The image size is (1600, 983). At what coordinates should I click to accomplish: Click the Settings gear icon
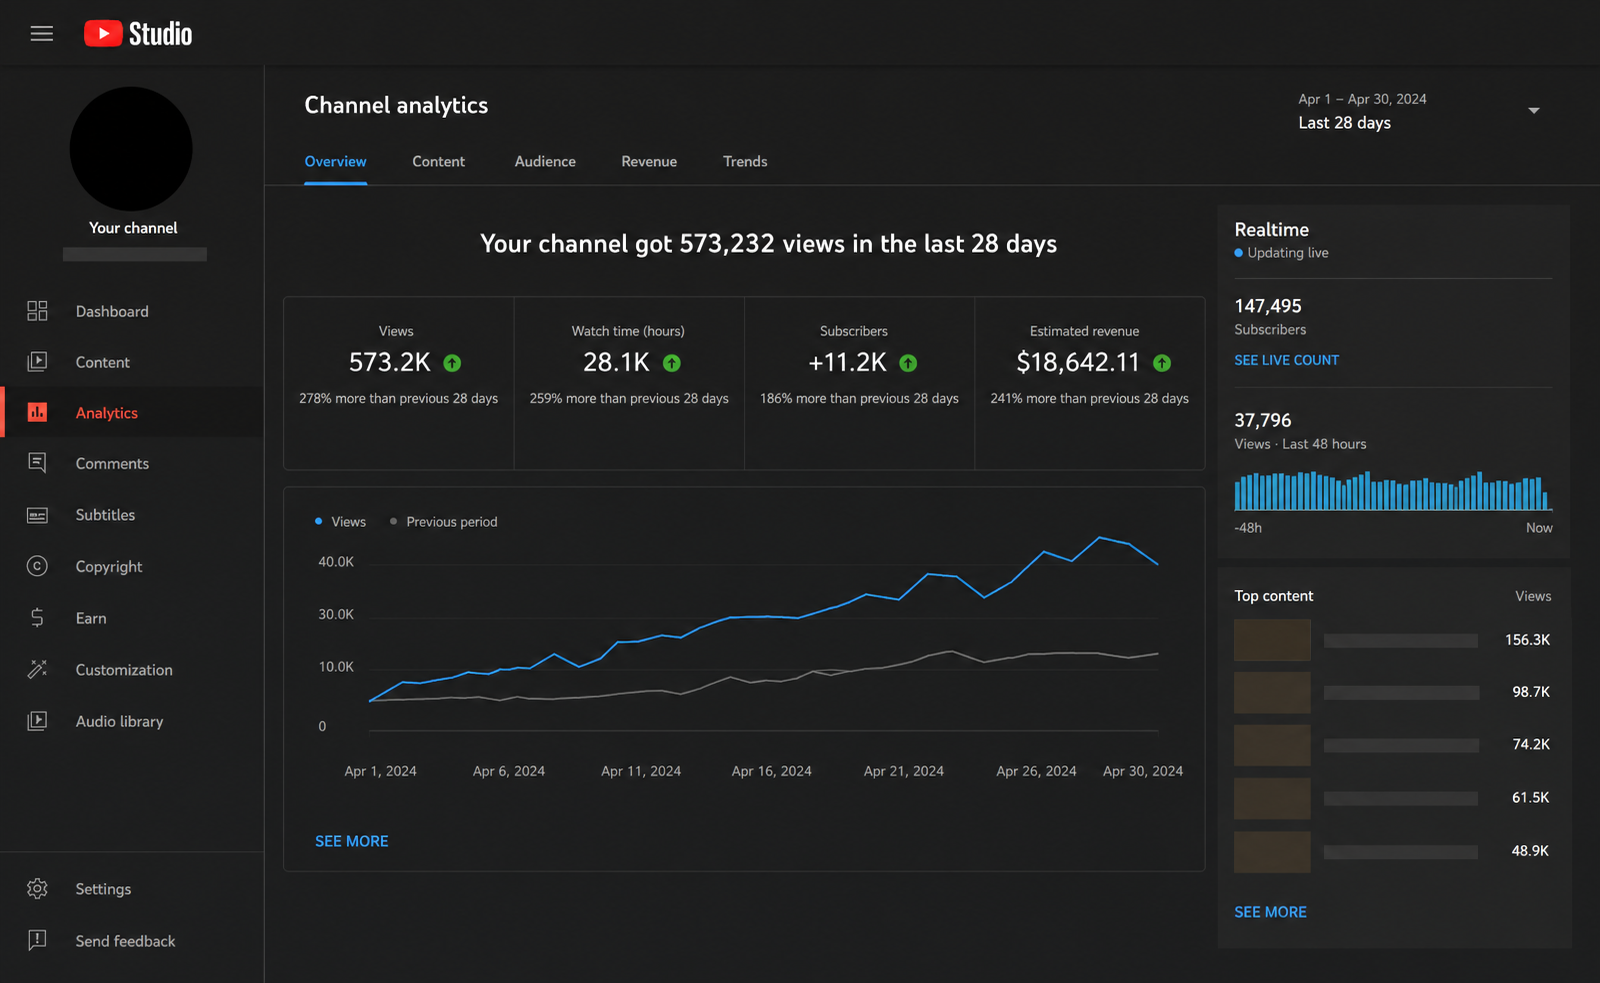click(x=37, y=889)
